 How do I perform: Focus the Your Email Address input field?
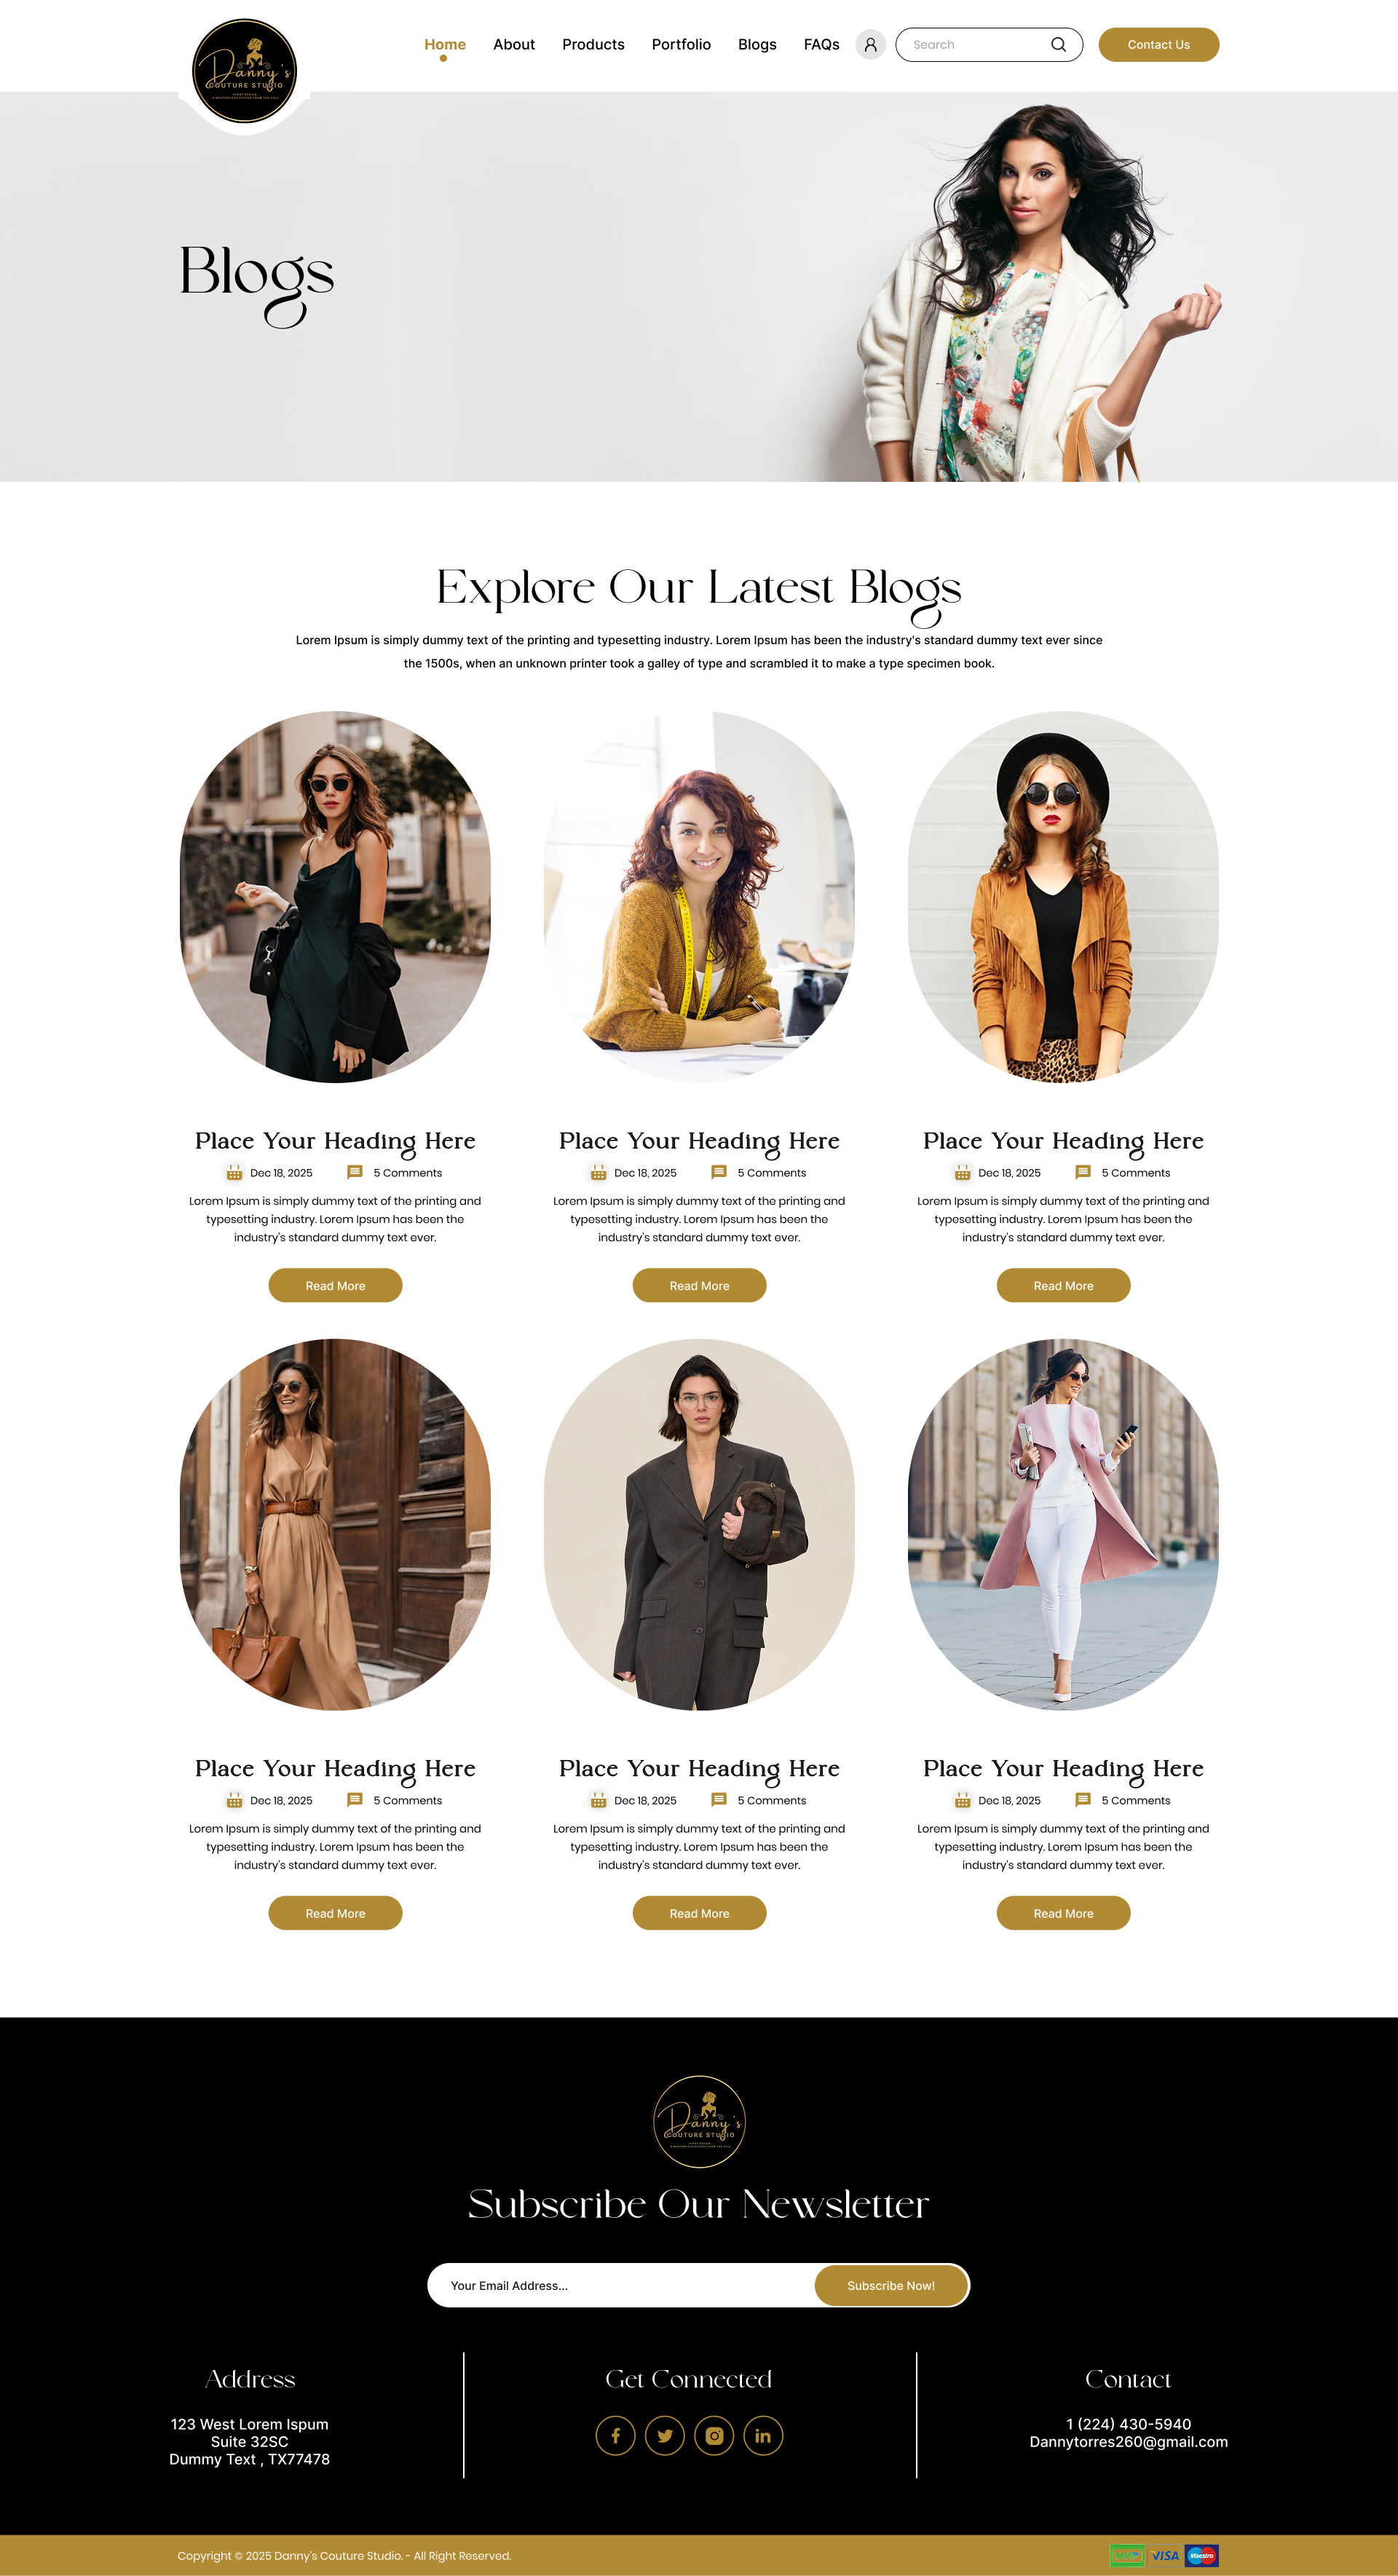tap(622, 2285)
